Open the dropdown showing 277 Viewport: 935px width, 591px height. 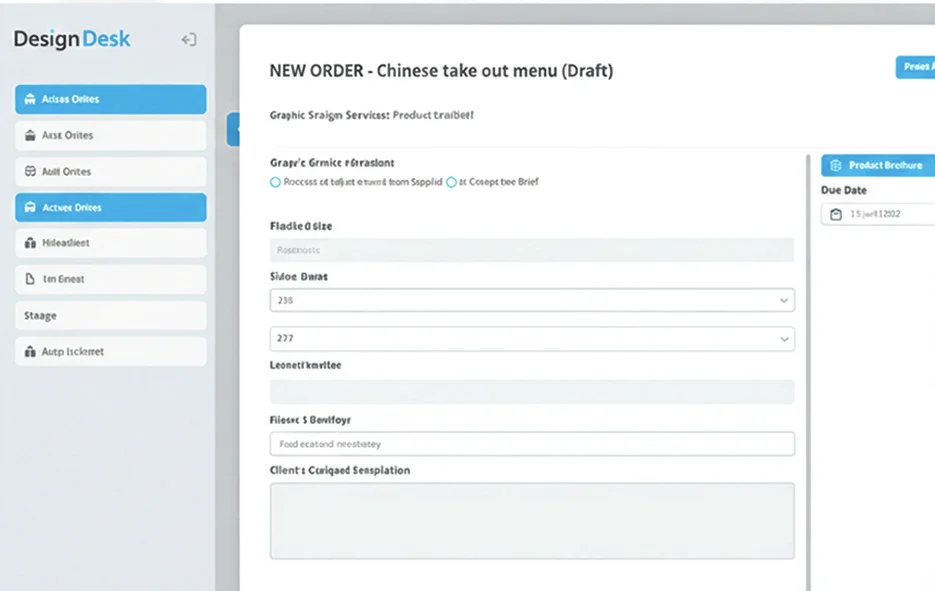click(x=532, y=339)
